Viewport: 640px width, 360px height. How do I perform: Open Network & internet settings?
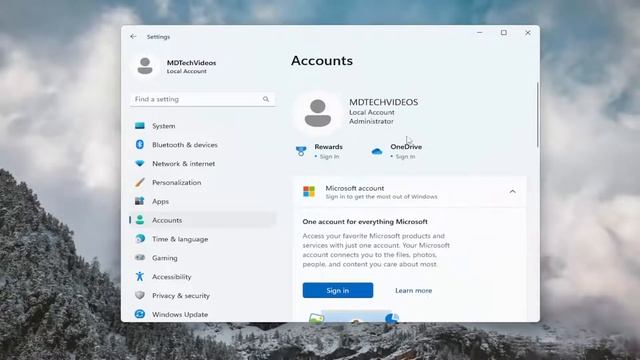(202, 163)
